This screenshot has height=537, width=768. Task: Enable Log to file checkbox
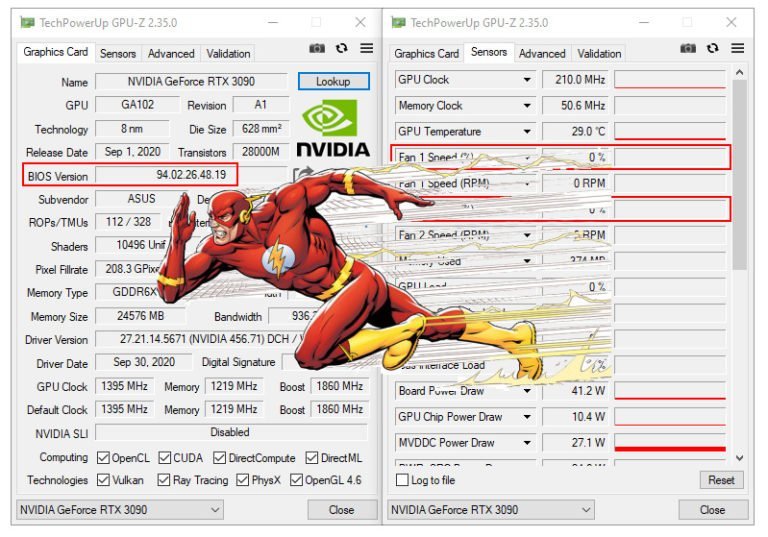402,480
